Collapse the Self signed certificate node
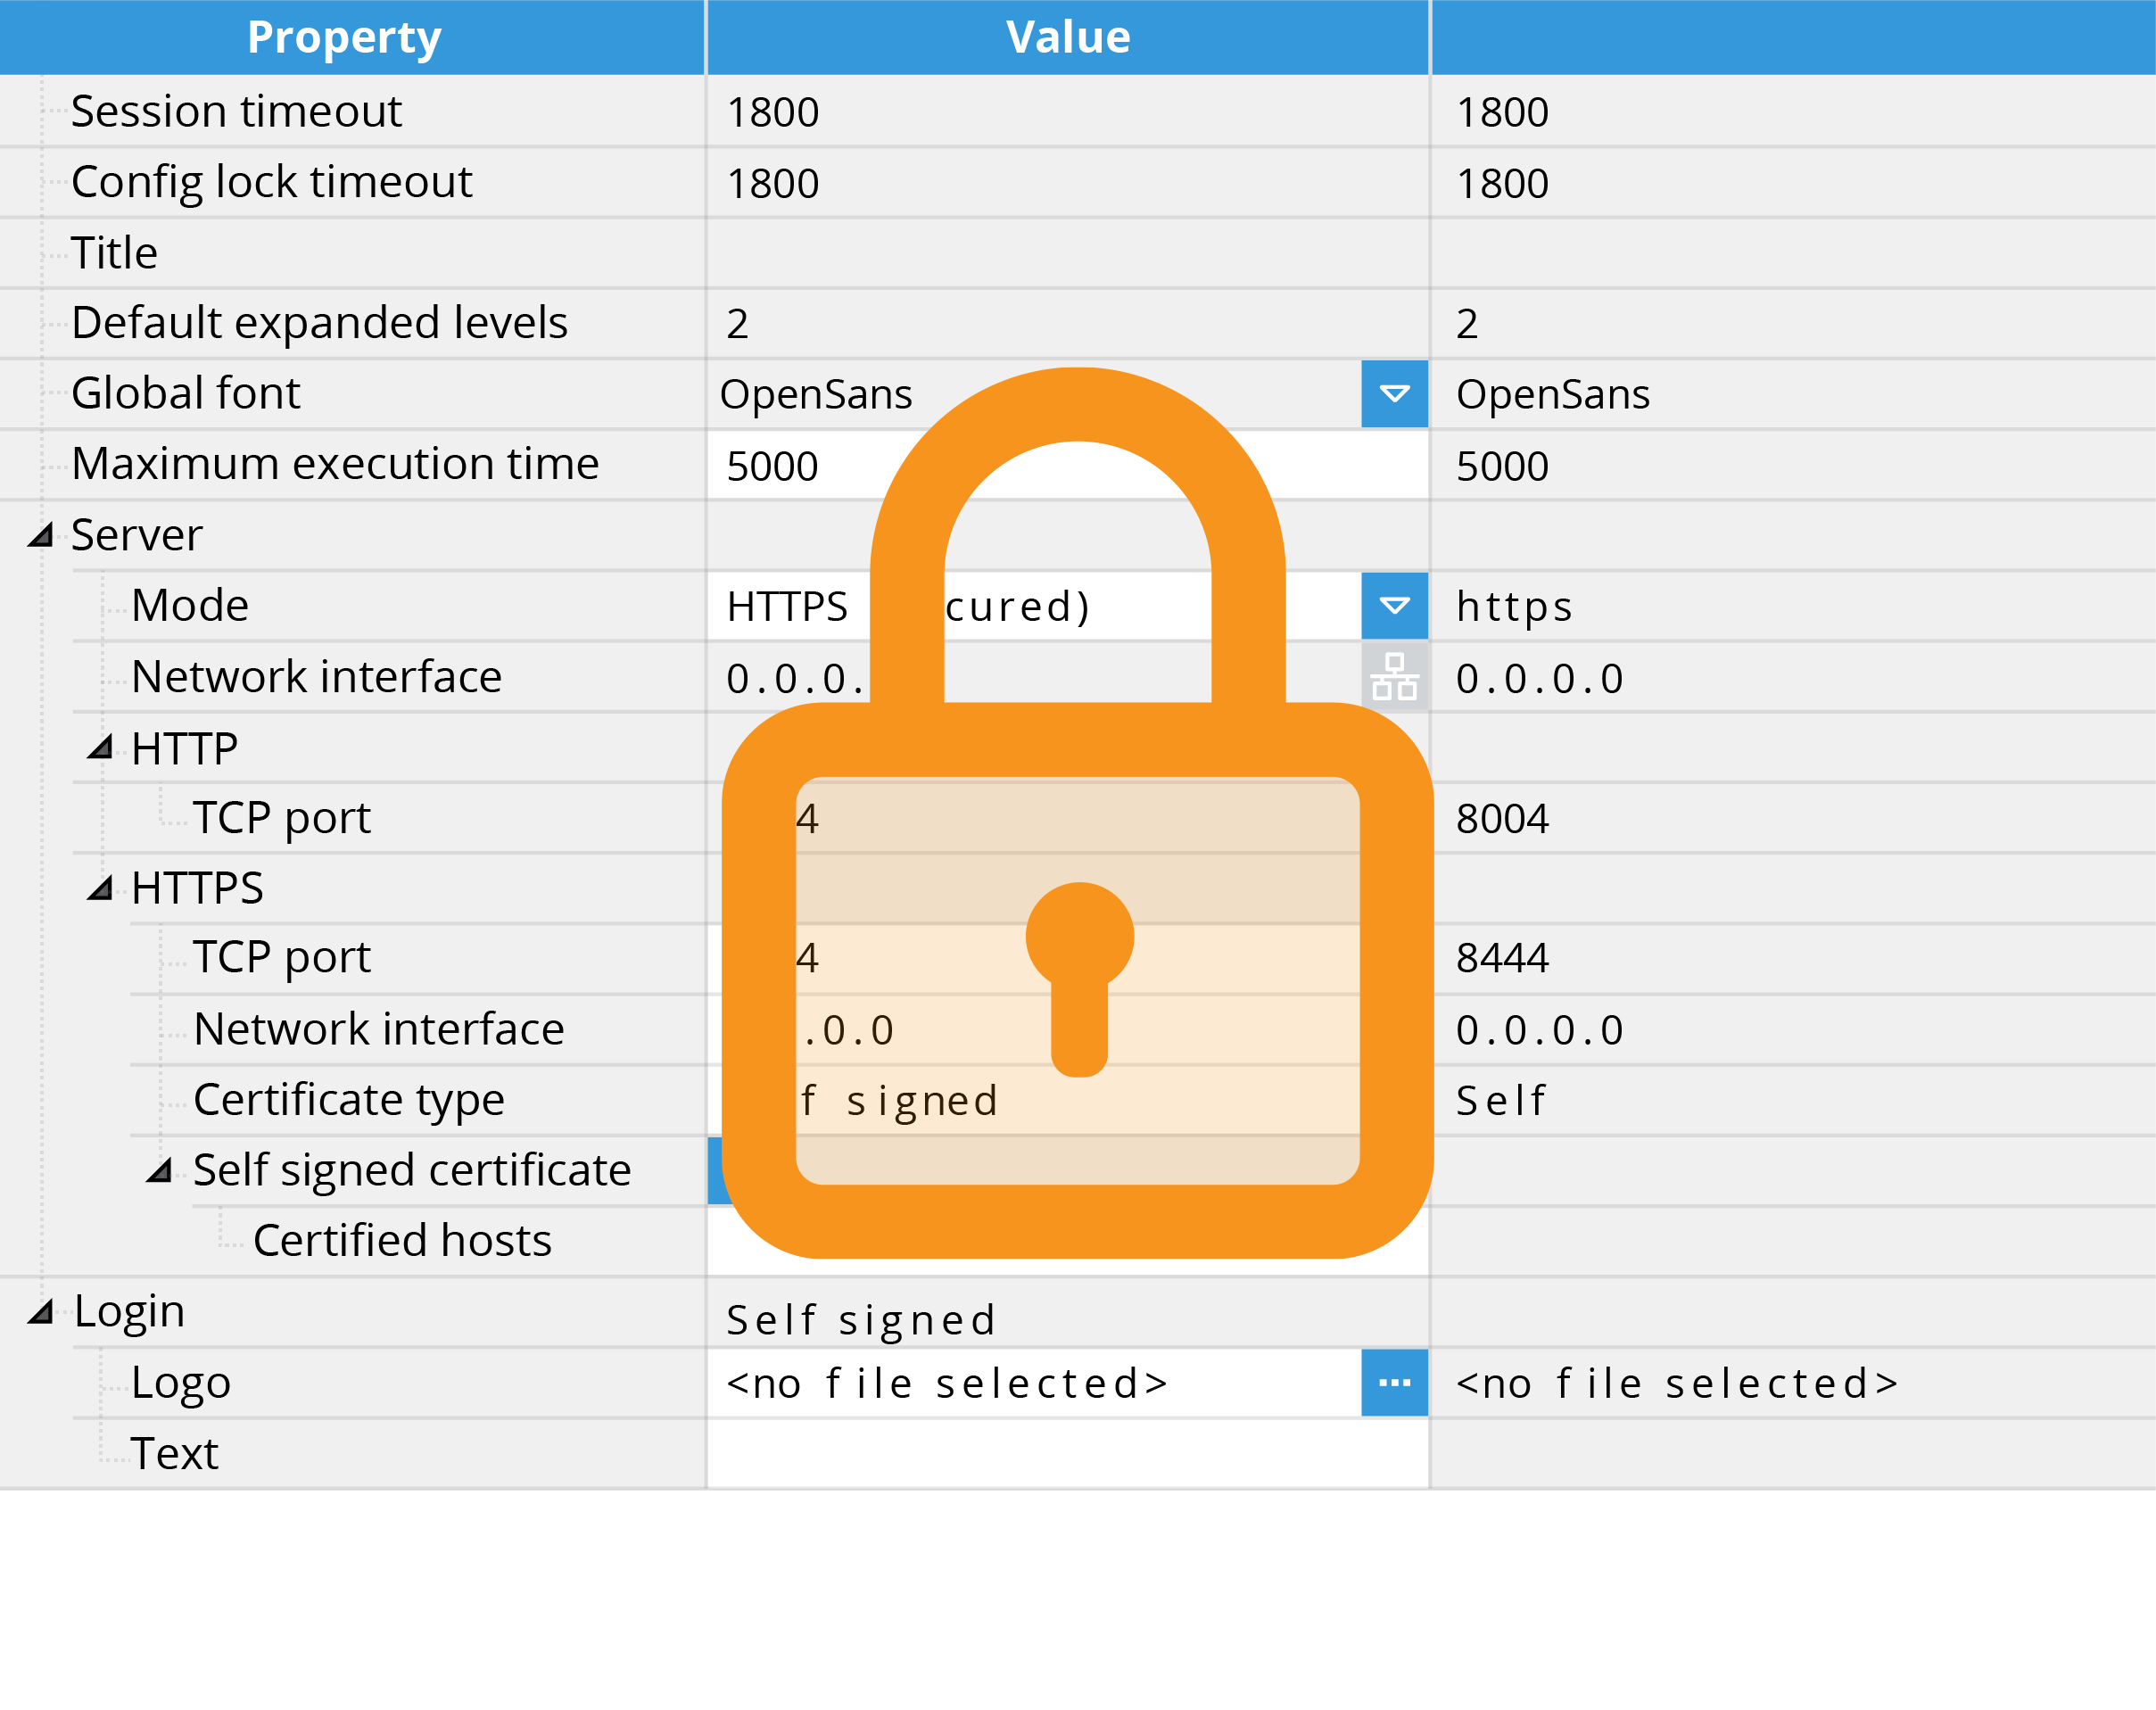This screenshot has height=1710, width=2156. pyautogui.click(x=160, y=1170)
